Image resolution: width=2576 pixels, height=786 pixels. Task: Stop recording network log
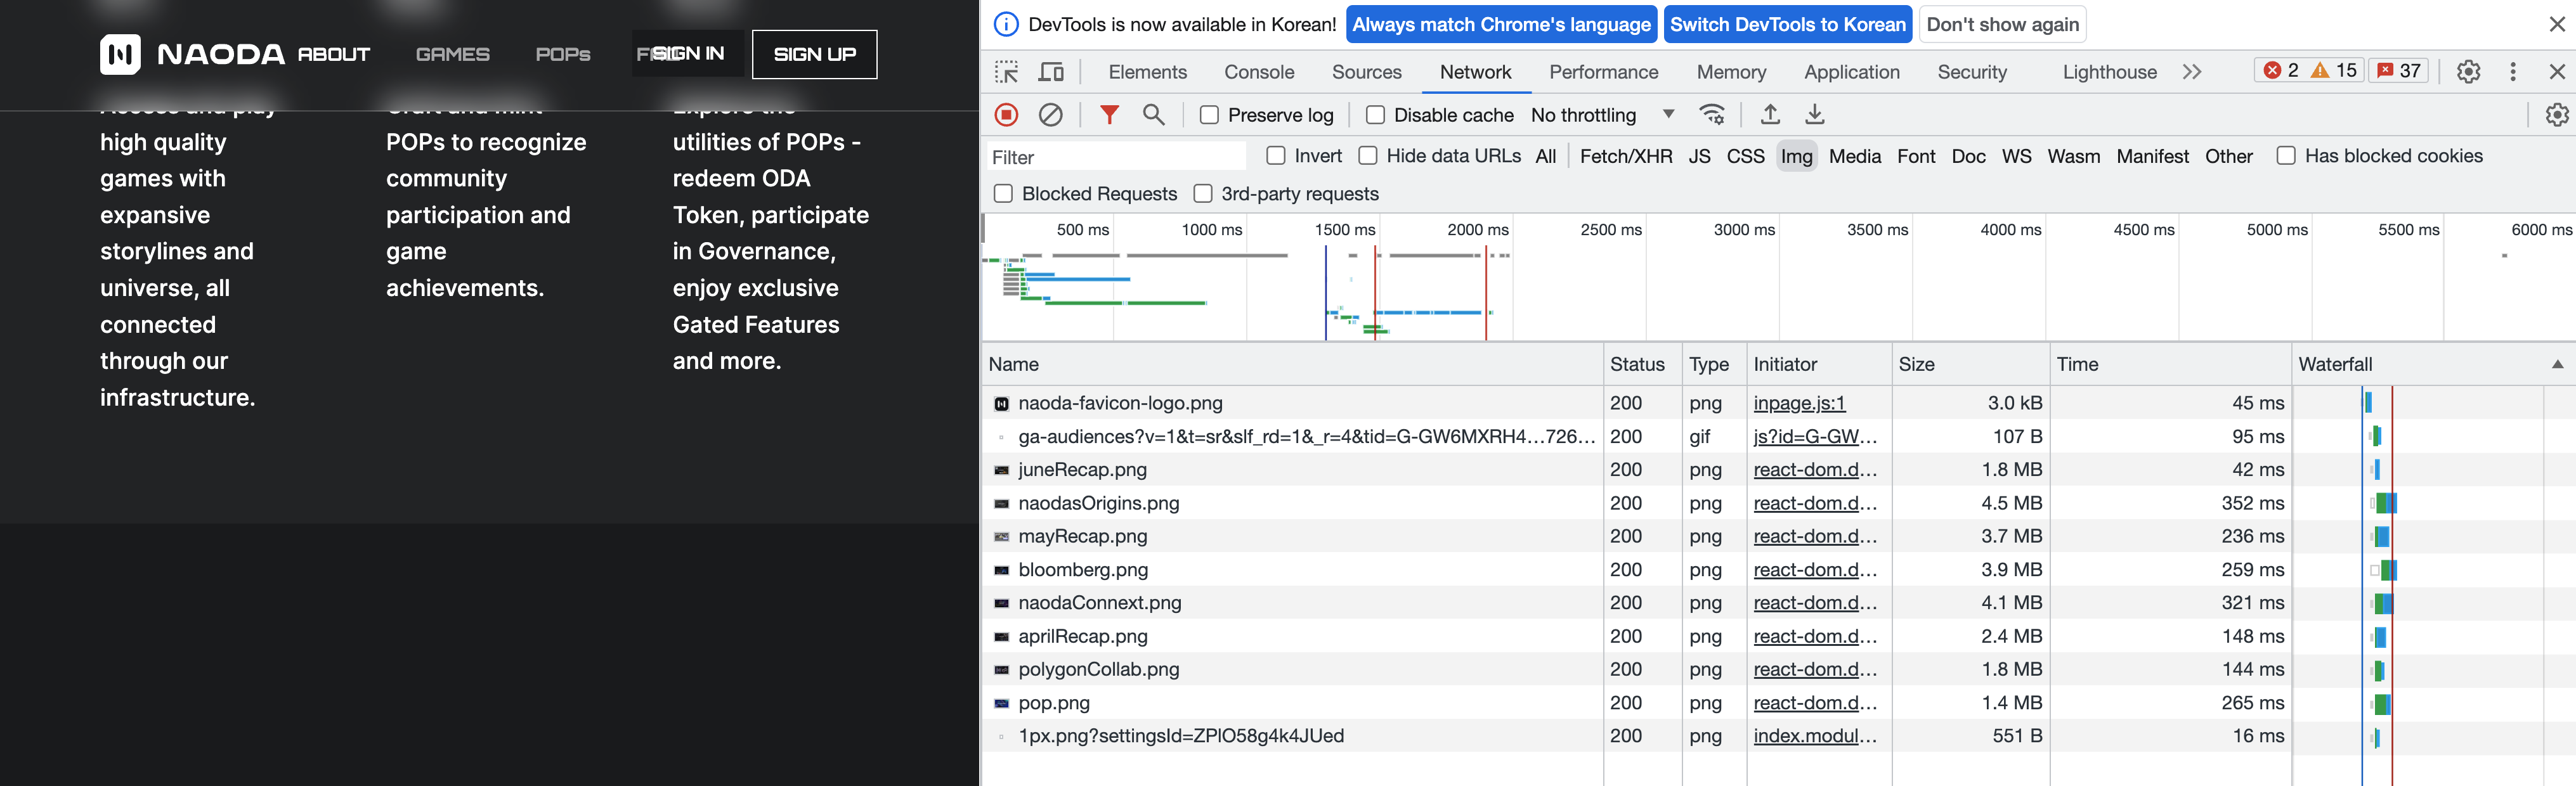(1007, 115)
